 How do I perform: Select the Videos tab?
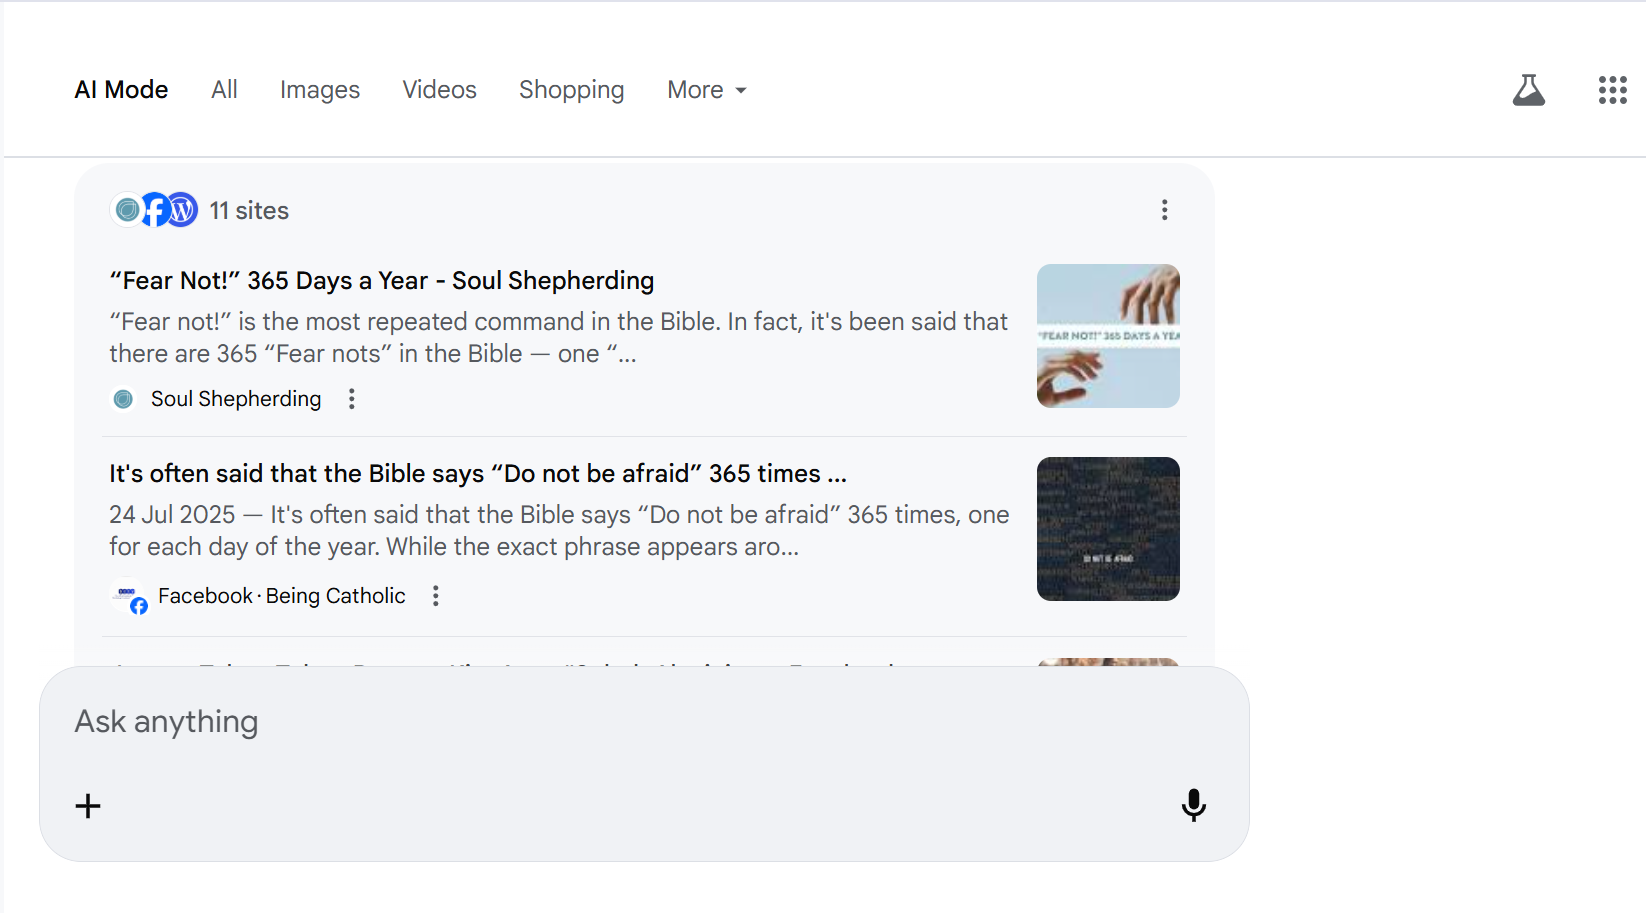(439, 90)
